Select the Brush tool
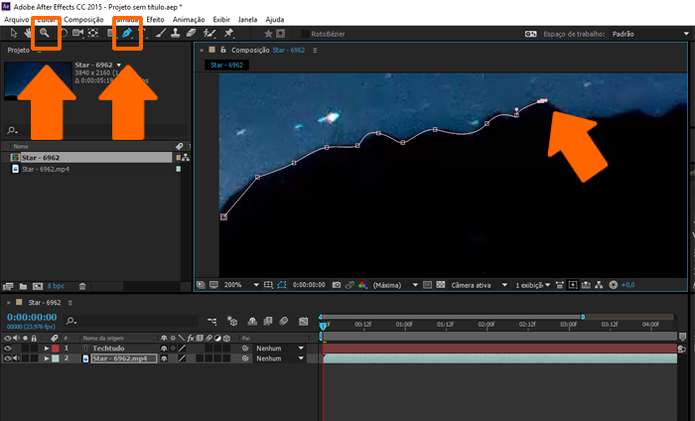Screen dimensions: 695x421 pos(161,33)
